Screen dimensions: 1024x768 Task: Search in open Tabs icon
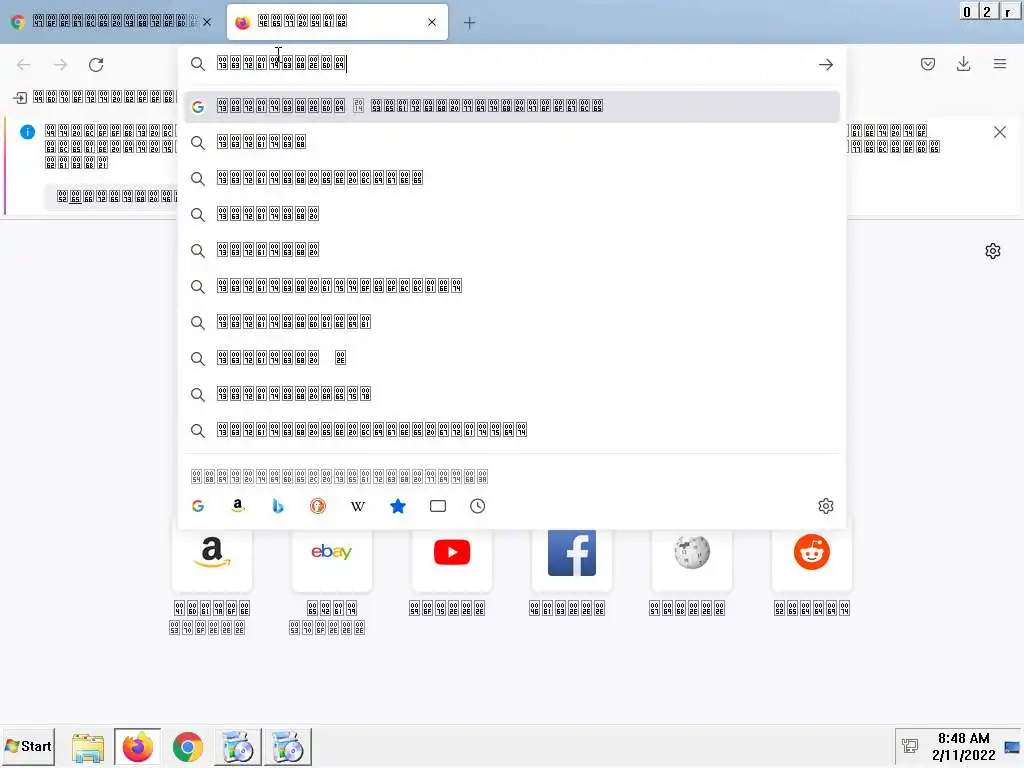(x=438, y=506)
